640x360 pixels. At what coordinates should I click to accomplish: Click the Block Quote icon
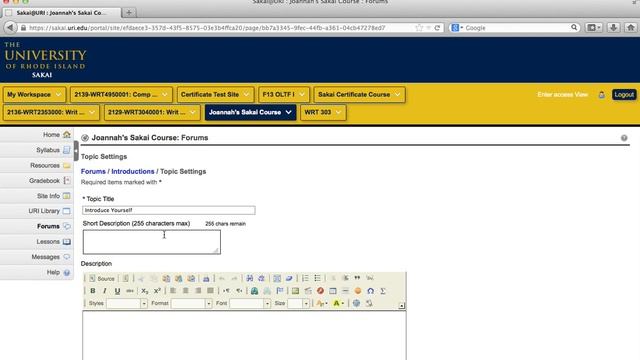click(x=357, y=278)
